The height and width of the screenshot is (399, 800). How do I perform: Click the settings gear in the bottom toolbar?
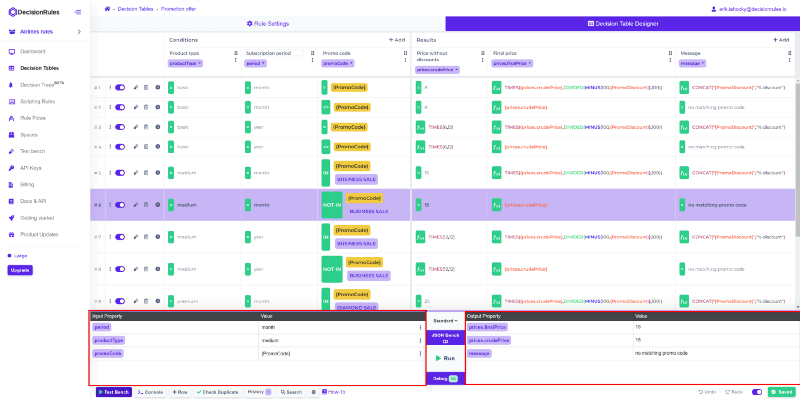[314, 392]
